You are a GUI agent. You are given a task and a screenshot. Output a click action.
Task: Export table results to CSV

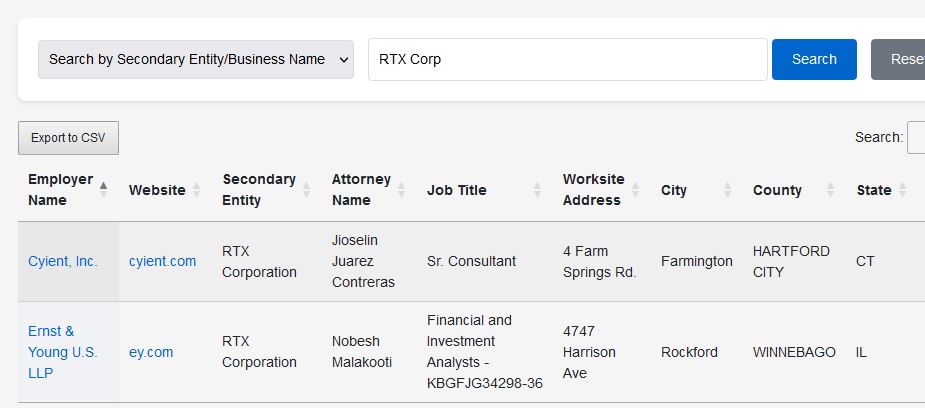68,138
